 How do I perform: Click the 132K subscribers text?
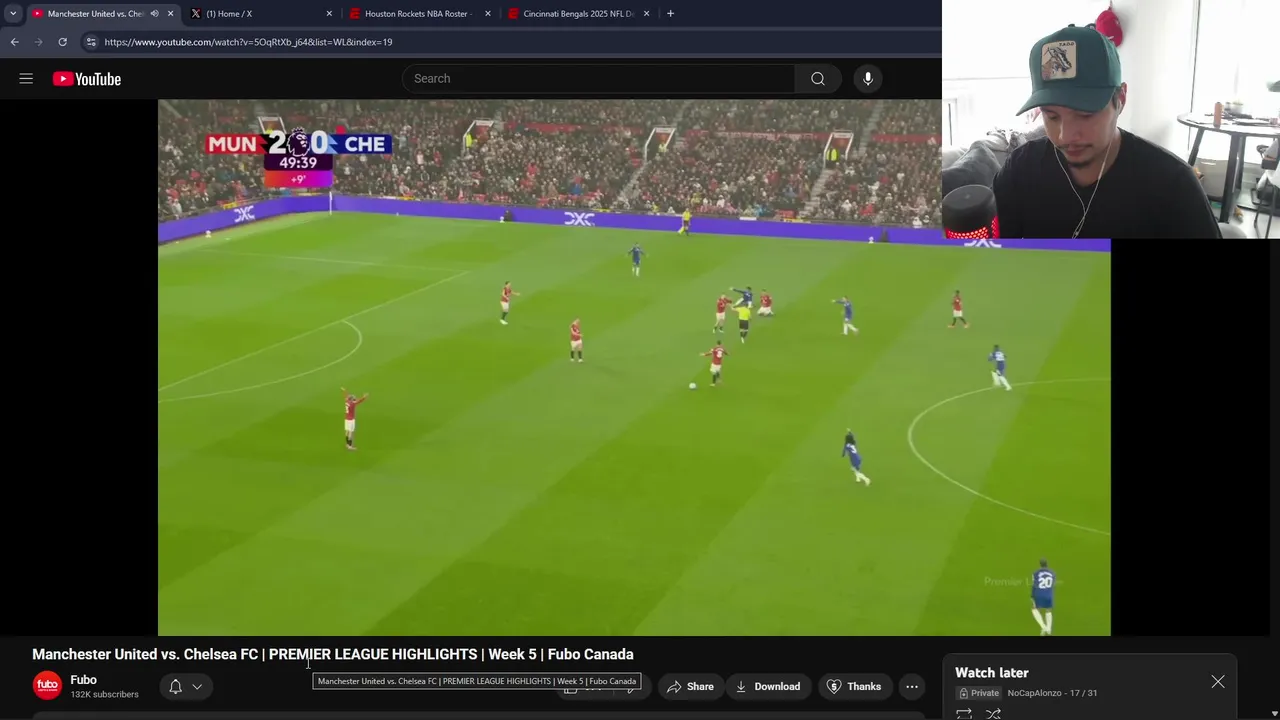pos(104,695)
